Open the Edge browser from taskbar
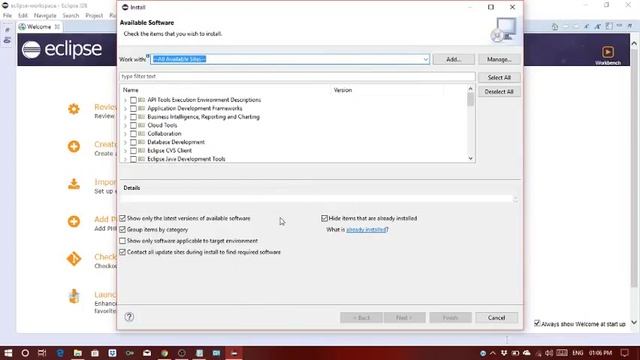This screenshot has width=640, height=360. coord(60,353)
